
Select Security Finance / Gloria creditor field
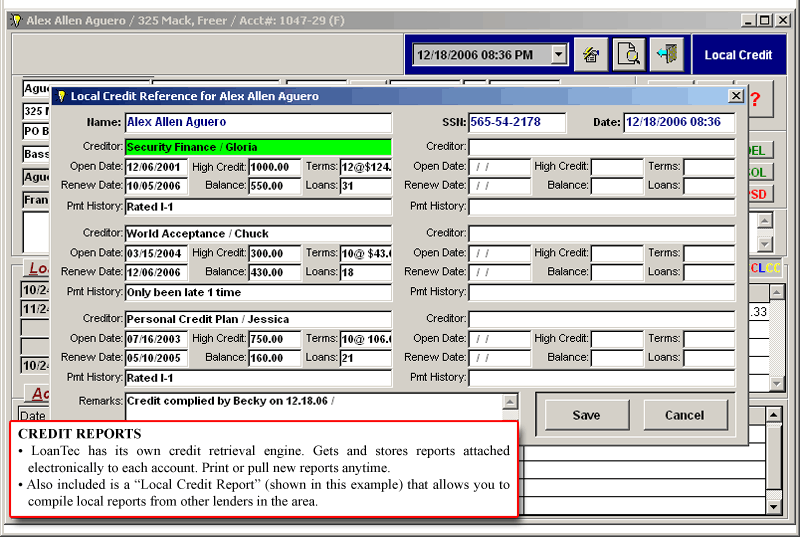pyautogui.click(x=258, y=147)
